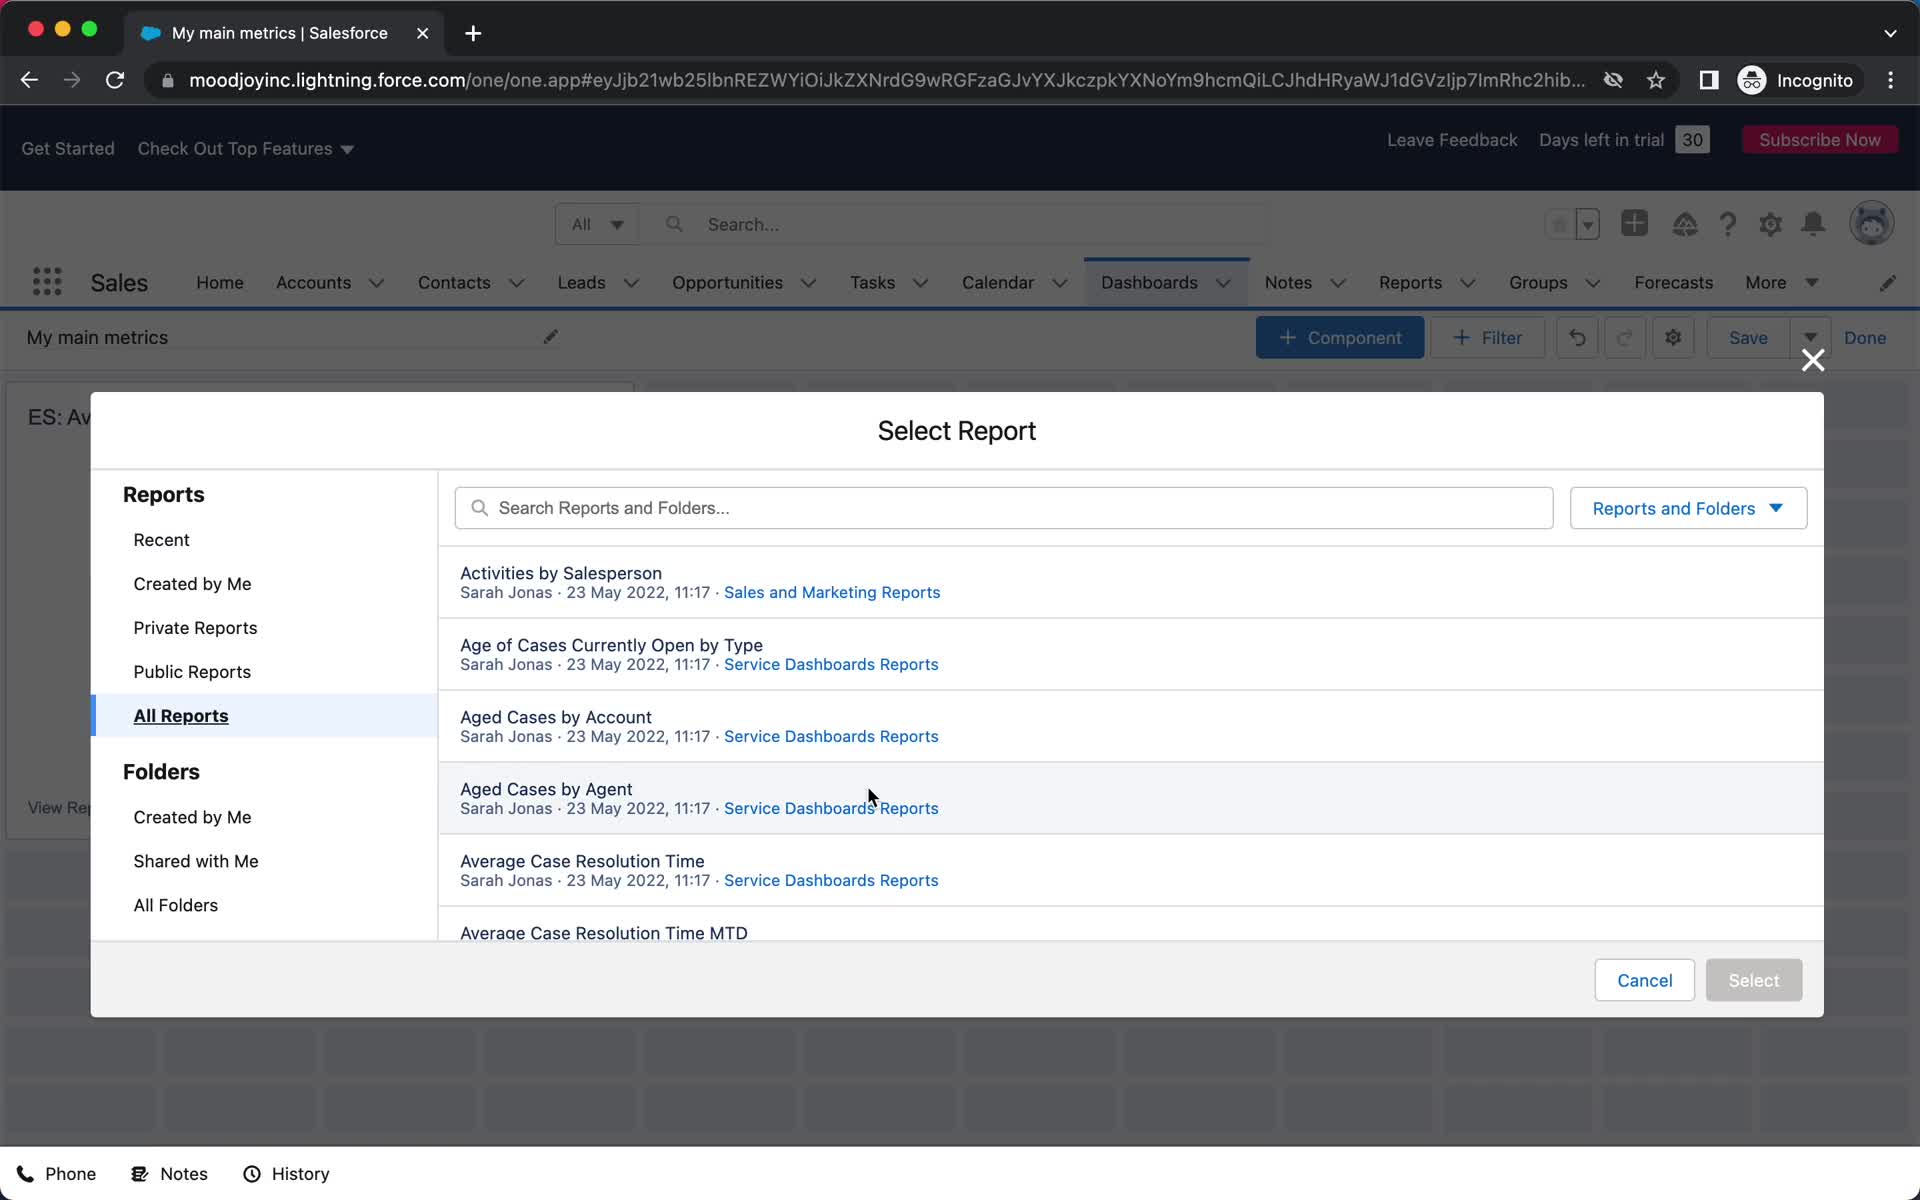Image resolution: width=1920 pixels, height=1200 pixels.
Task: Open the global actions plus icon
Action: 1634,224
